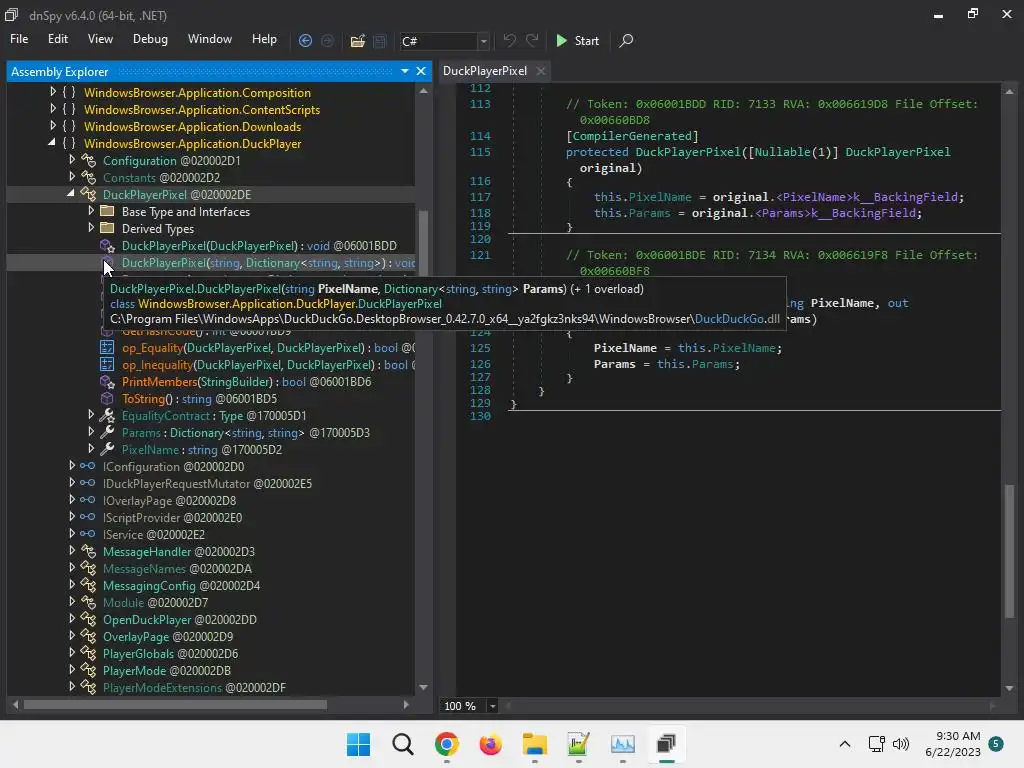The height and width of the screenshot is (768, 1024).
Task: Click DuckPlayerPixel(DuckPlayerPixel) constructor icon
Action: tap(107, 246)
